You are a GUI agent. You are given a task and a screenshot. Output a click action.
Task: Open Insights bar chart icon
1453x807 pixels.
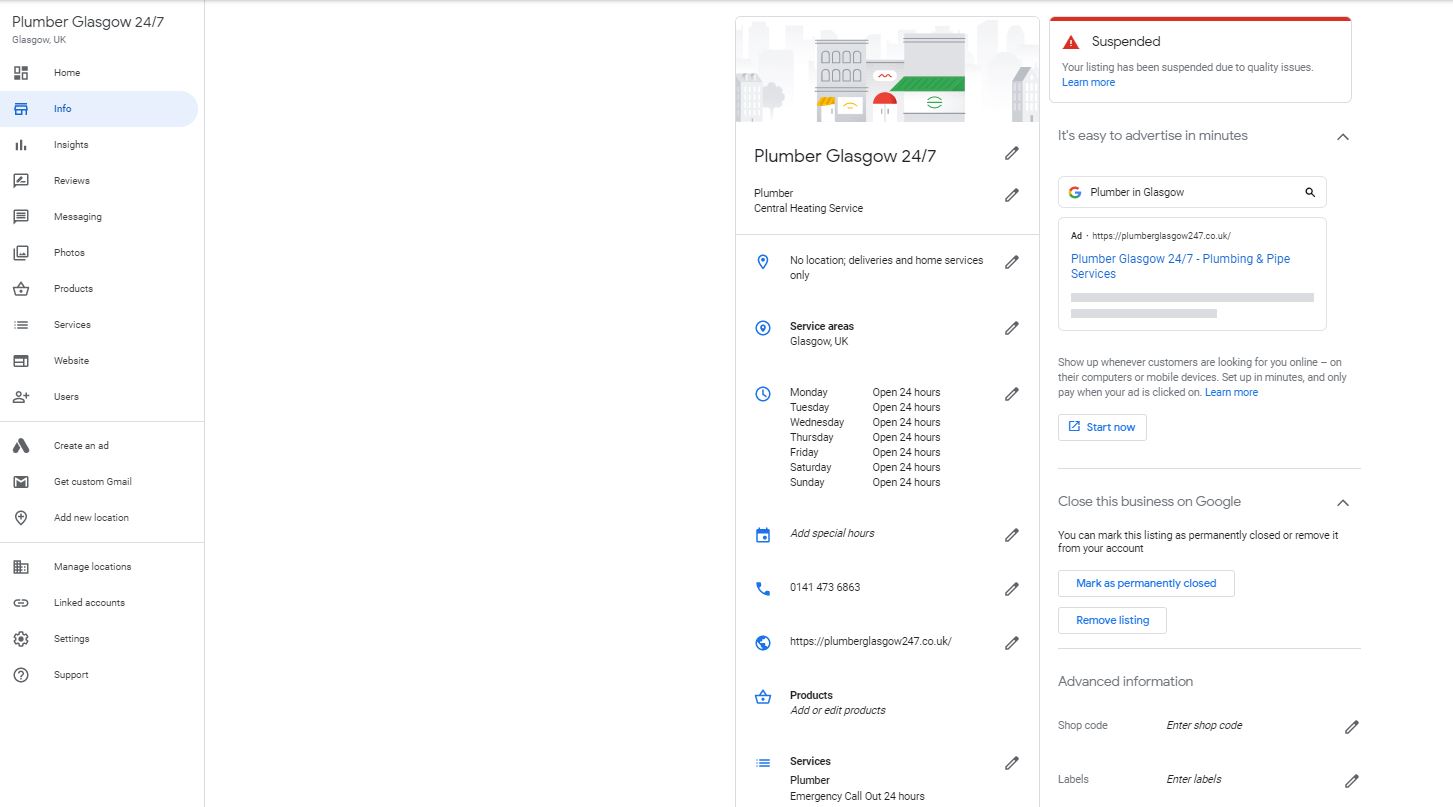coord(21,145)
